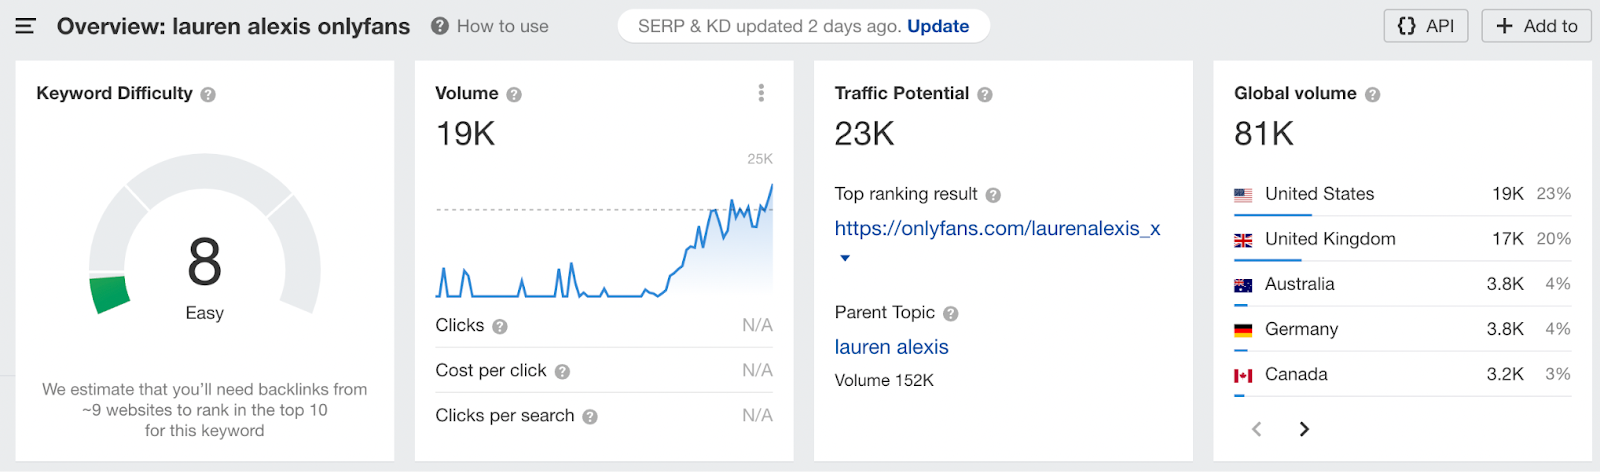Click the Parent Topic help icon

click(951, 313)
